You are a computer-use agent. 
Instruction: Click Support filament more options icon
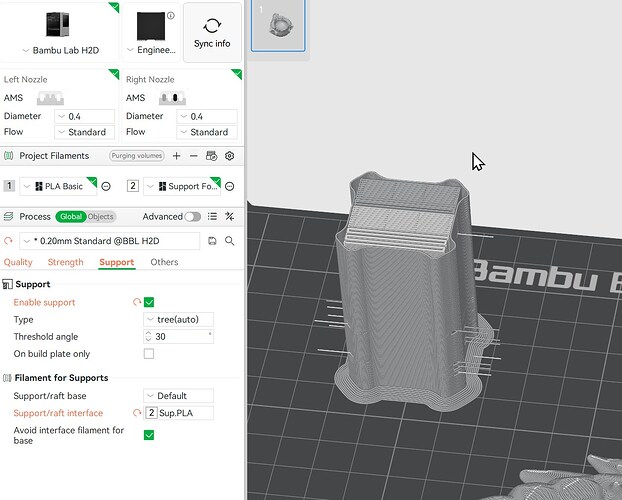(x=230, y=186)
